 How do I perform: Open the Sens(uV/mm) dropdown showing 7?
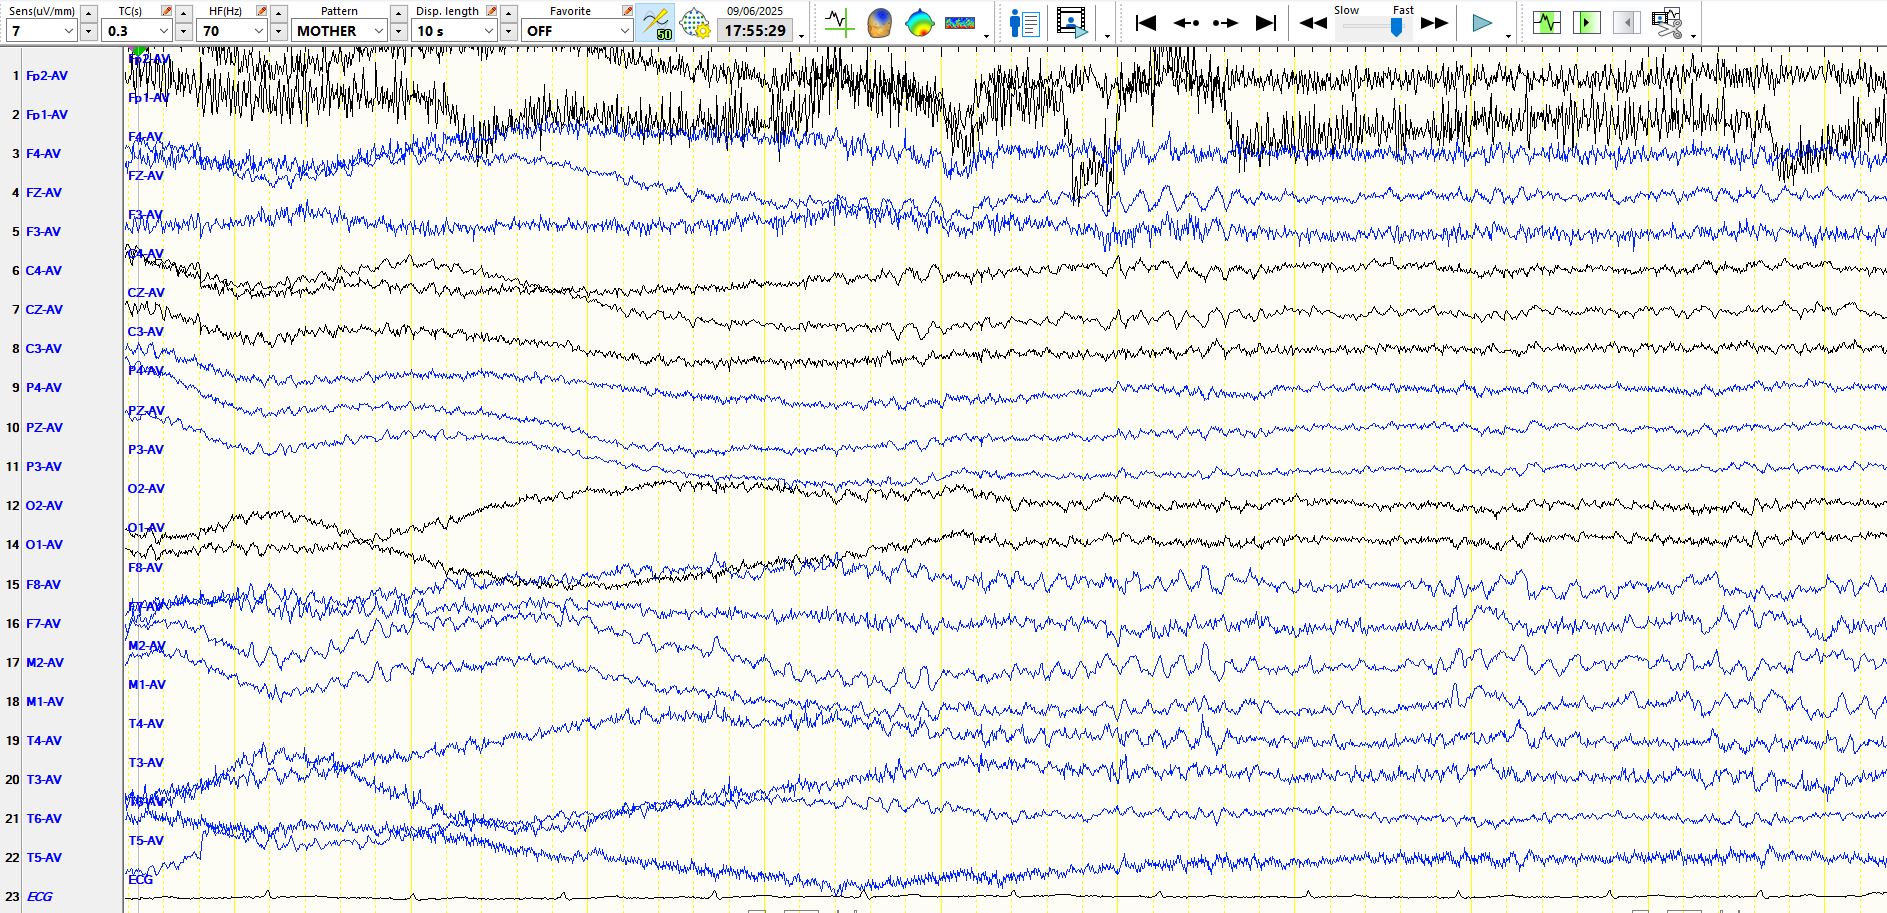[x=41, y=31]
